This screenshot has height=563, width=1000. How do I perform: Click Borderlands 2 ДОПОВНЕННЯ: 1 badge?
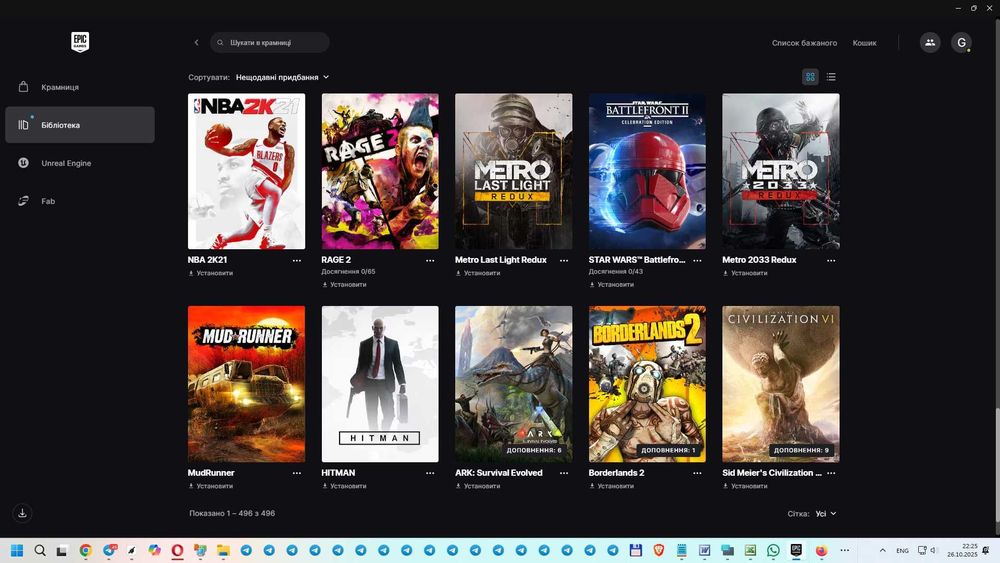click(668, 450)
